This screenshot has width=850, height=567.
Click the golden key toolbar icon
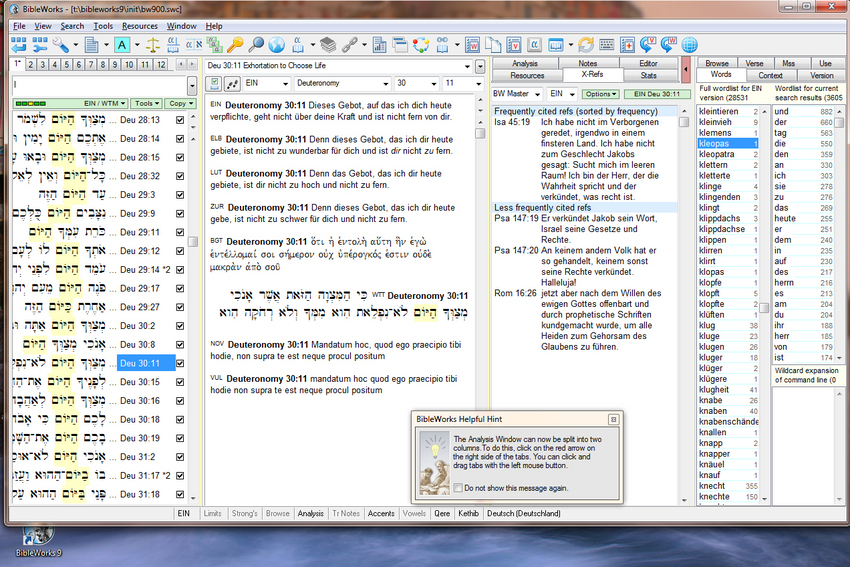235,44
